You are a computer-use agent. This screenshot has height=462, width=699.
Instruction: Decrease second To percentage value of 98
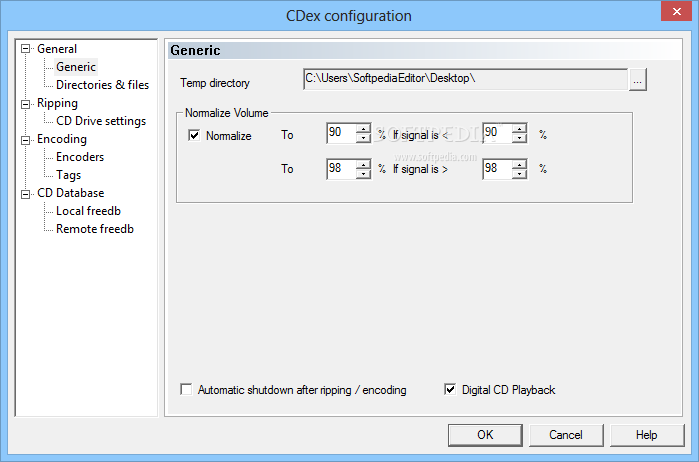(x=363, y=174)
